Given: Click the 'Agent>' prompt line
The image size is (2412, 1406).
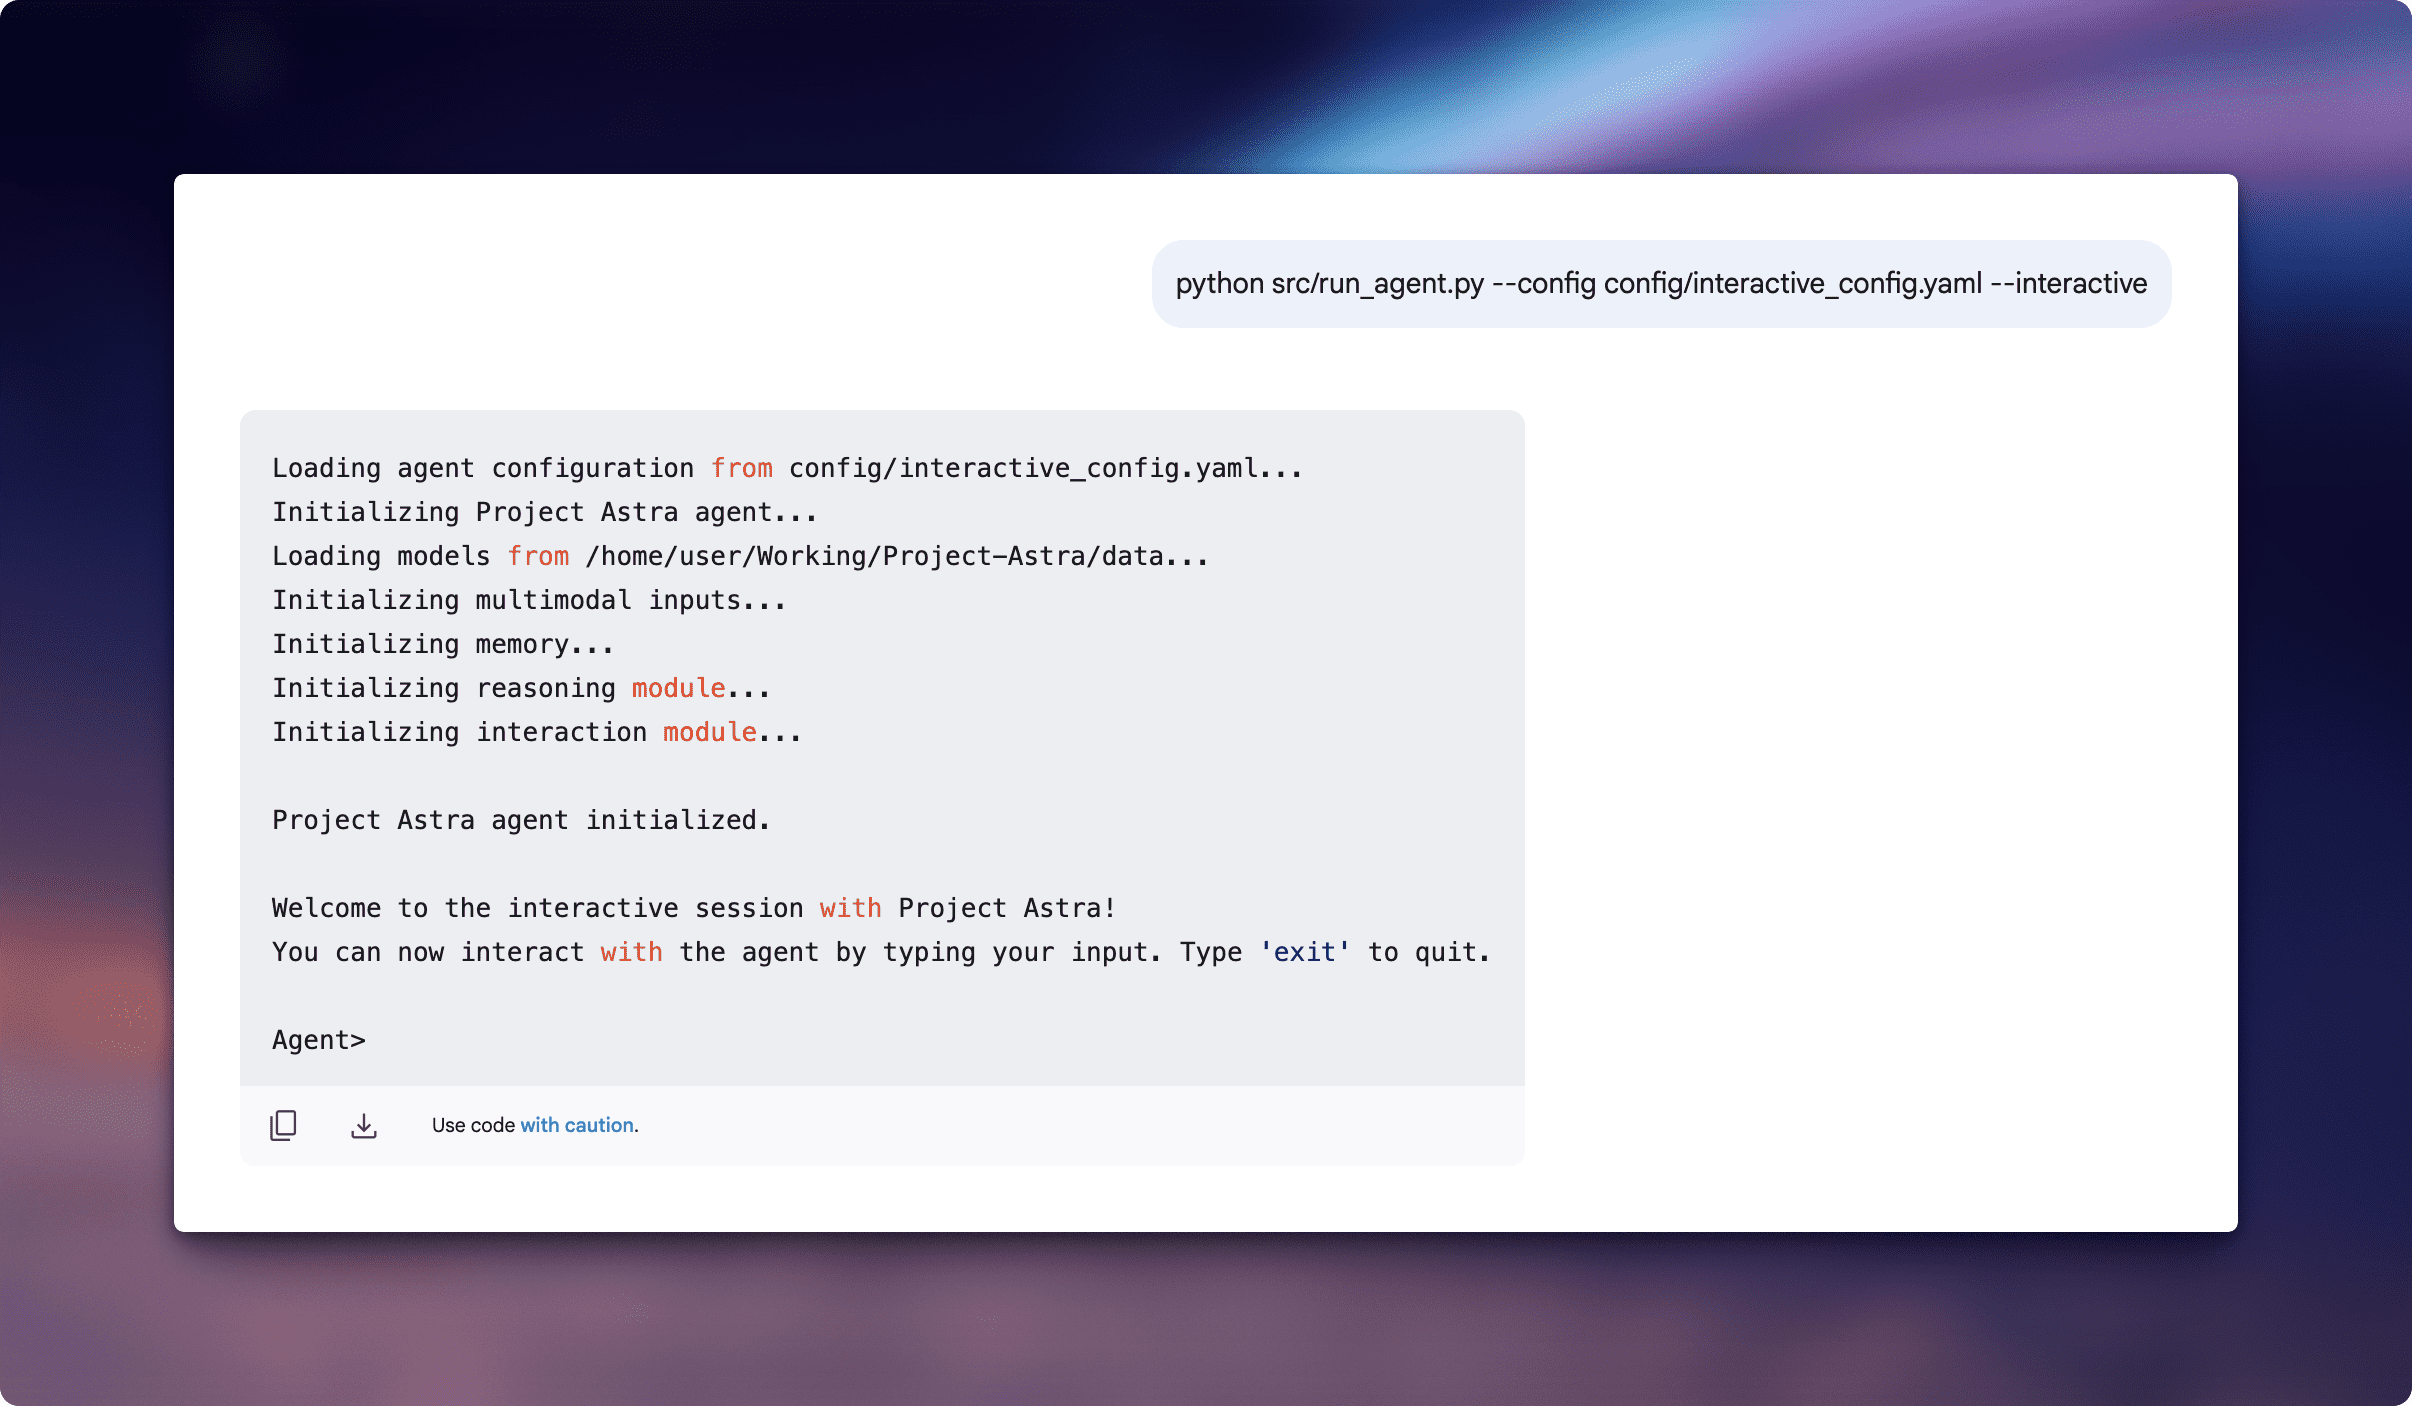Looking at the screenshot, I should [x=318, y=1040].
